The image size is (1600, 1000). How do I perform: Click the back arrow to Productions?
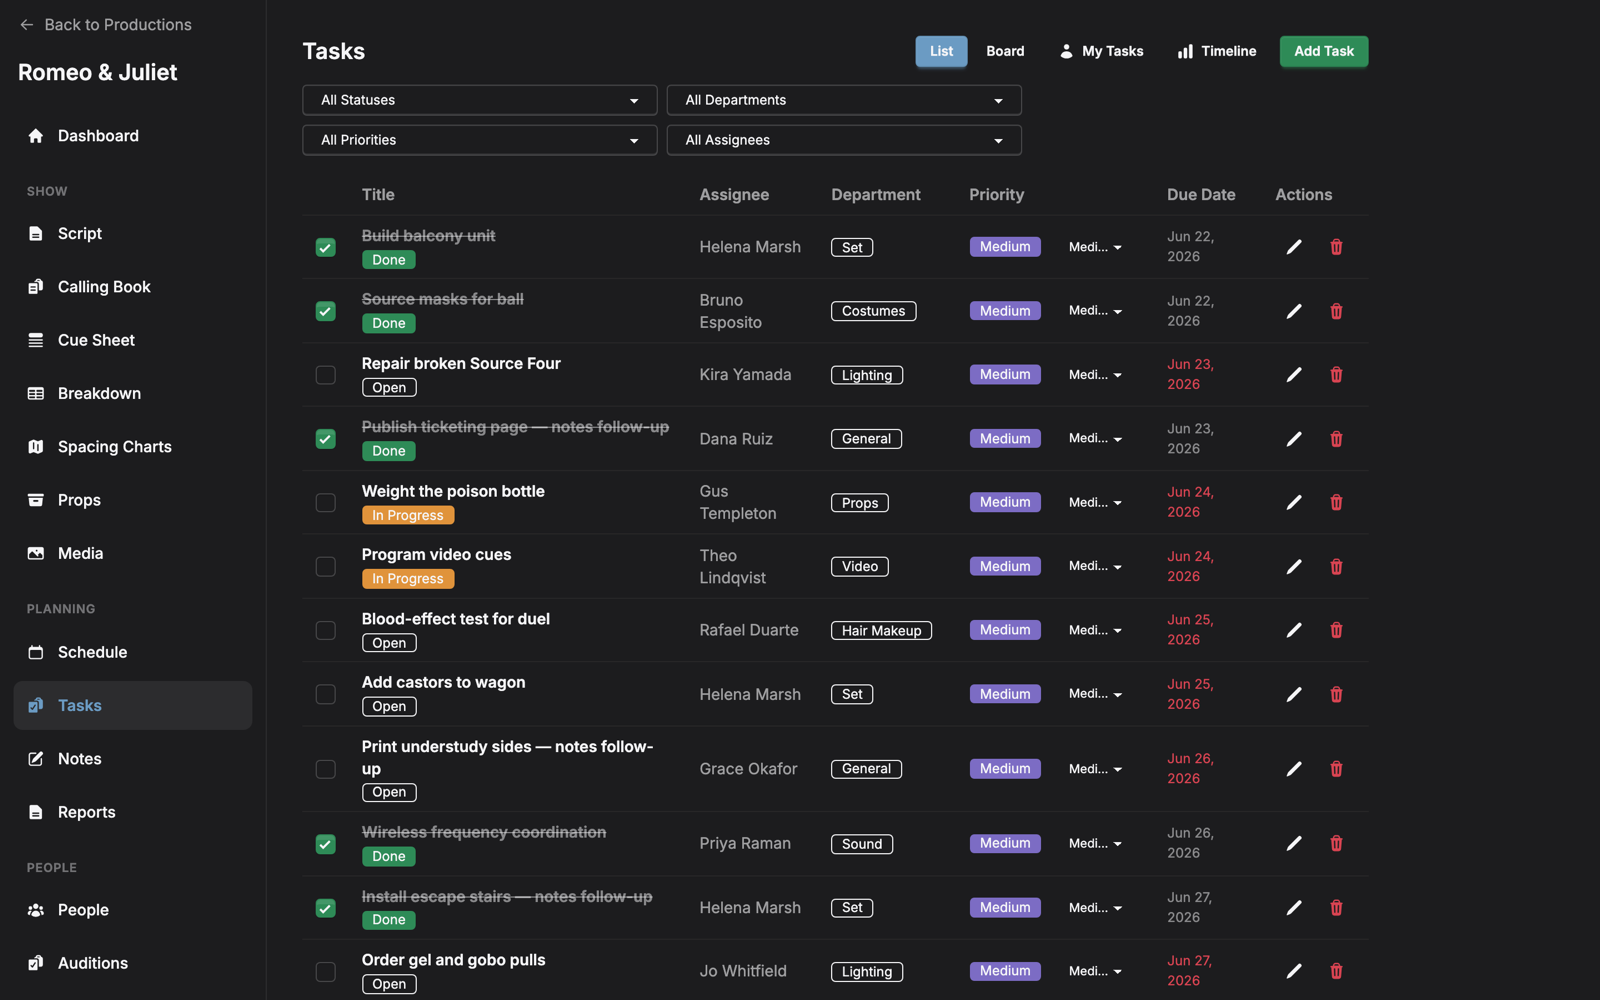click(27, 24)
